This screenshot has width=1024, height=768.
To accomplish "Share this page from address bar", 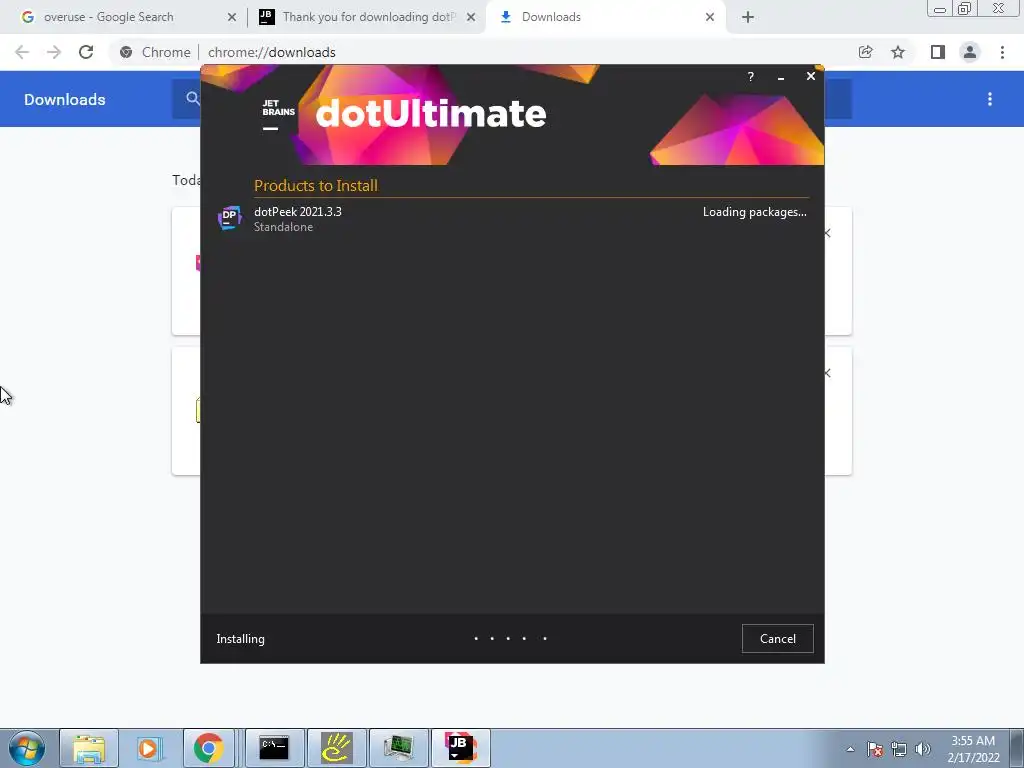I will click(x=865, y=52).
